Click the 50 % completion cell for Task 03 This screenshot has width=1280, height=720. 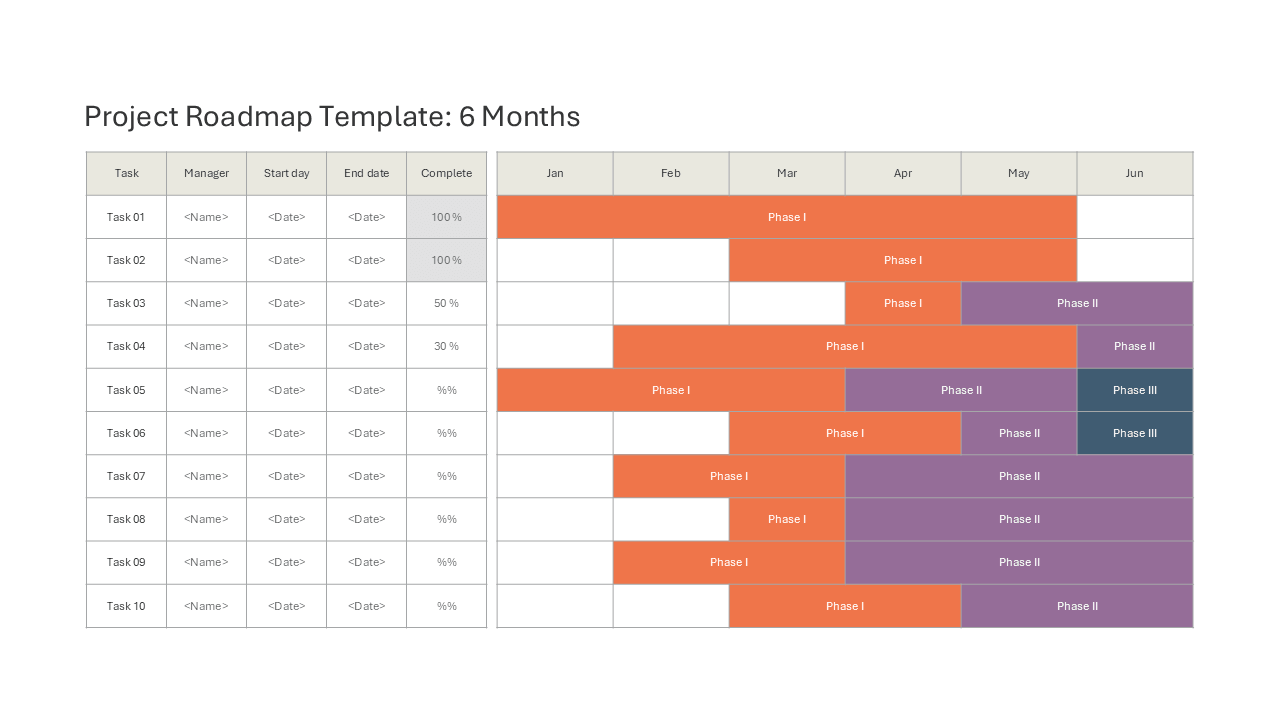click(x=447, y=303)
